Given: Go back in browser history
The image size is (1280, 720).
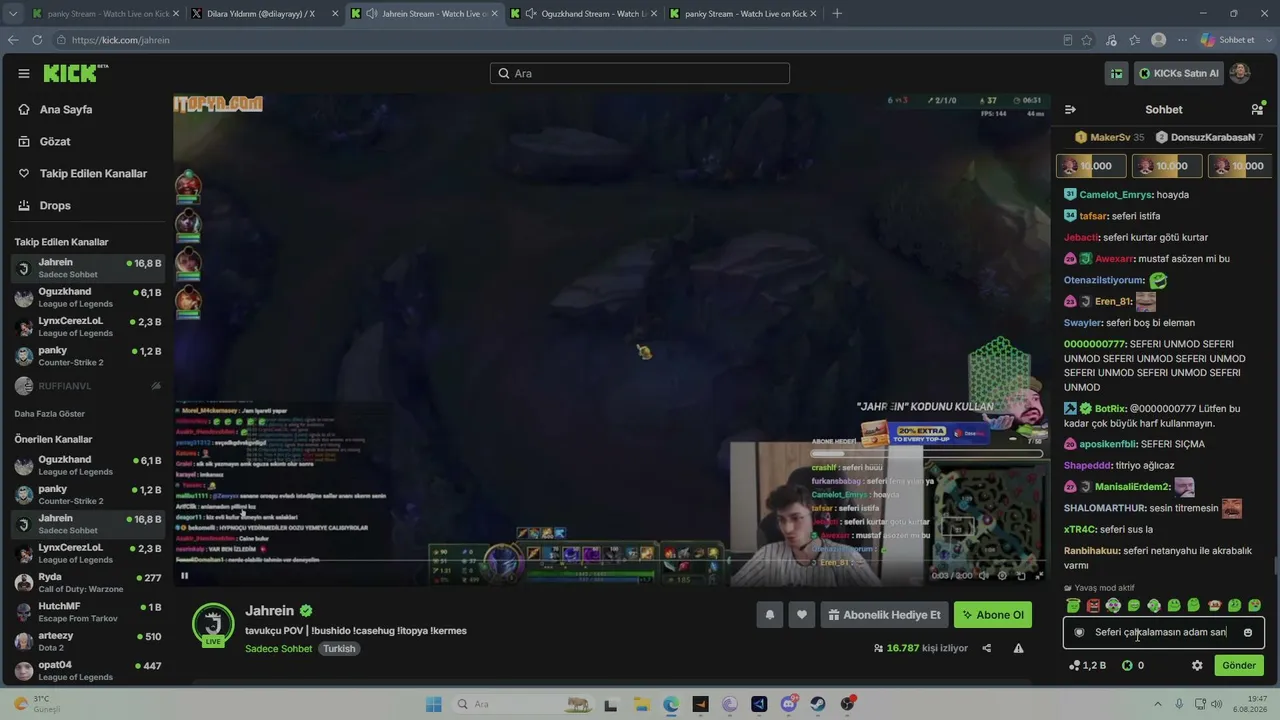Looking at the screenshot, I should click(x=13, y=40).
